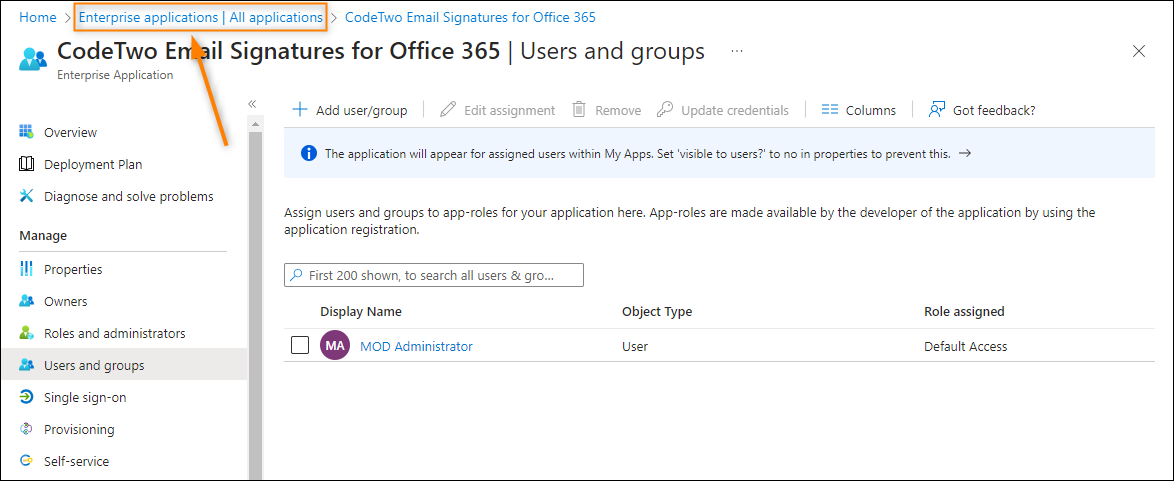Open Enterprise applications | All applications breadcrumb
Screen dimensions: 1174x481
coord(201,16)
